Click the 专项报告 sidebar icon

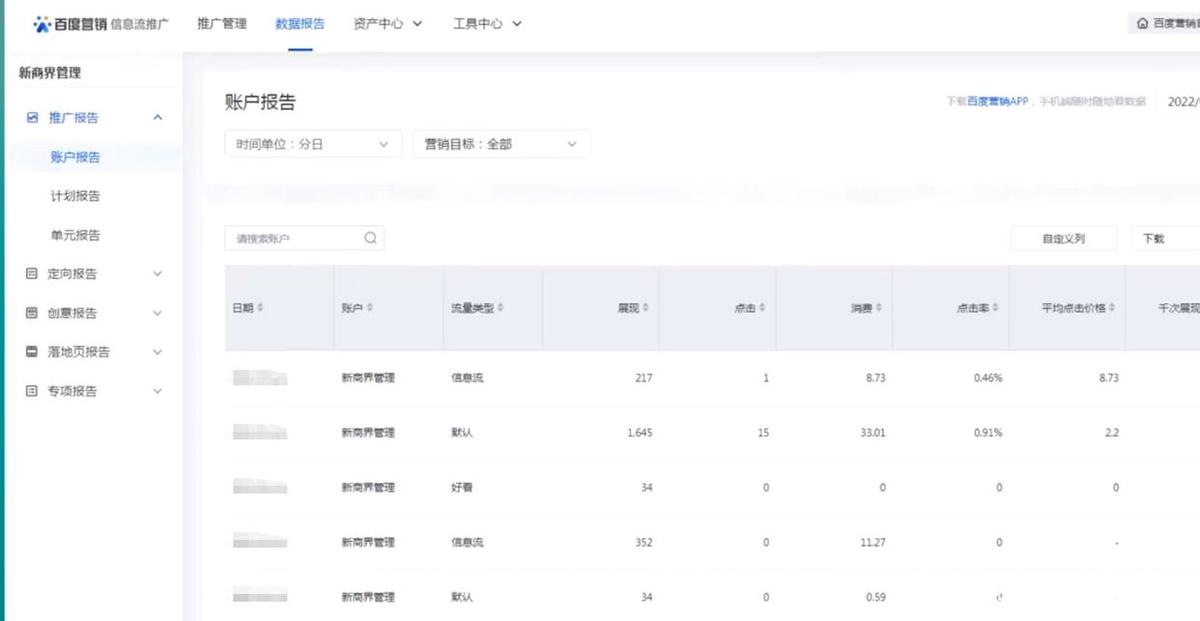[x=32, y=391]
